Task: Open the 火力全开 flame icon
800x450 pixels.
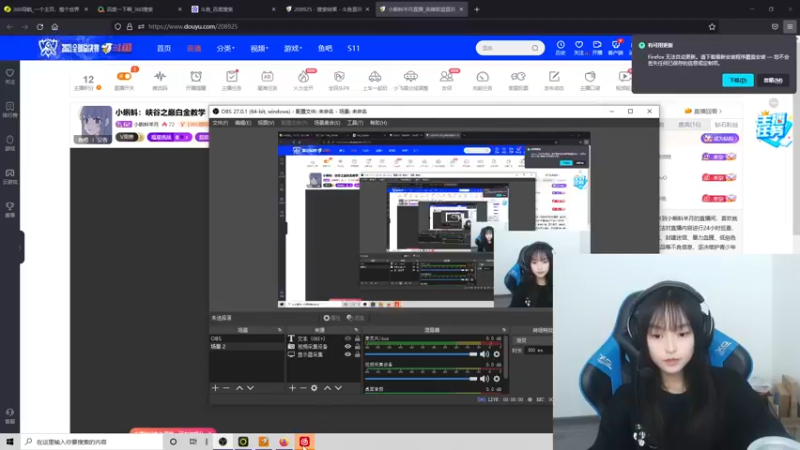Action: [304, 77]
